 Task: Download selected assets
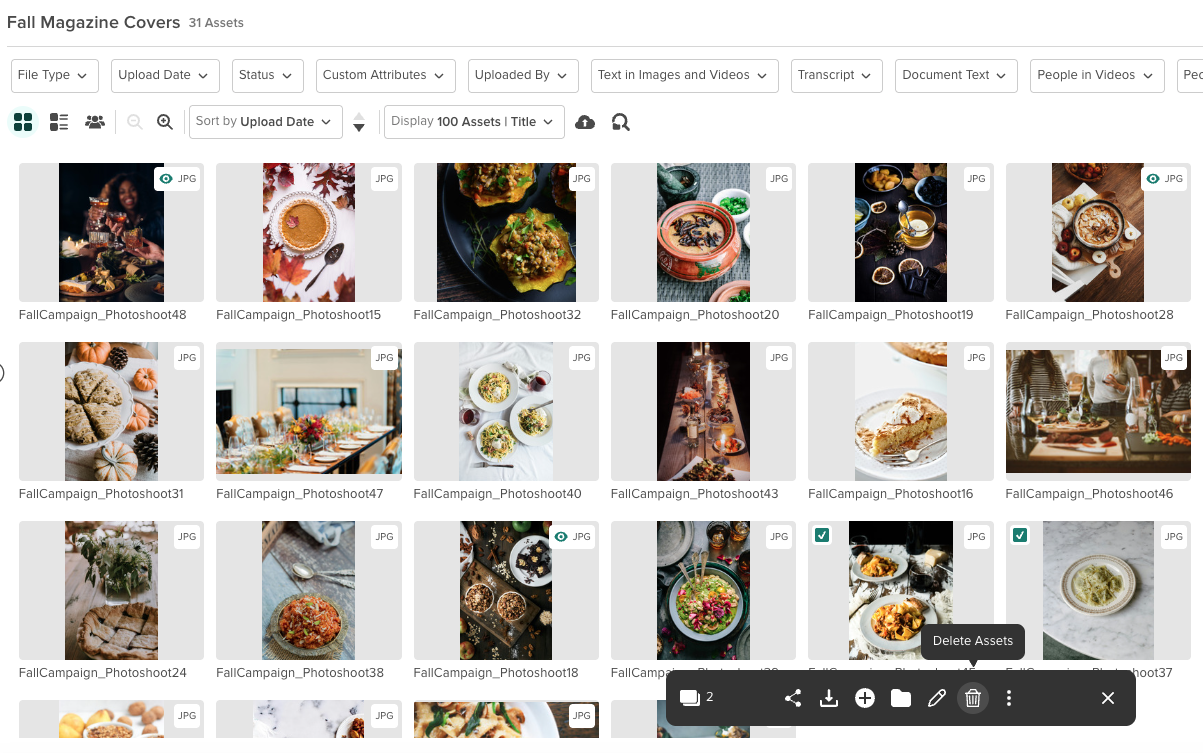pos(828,698)
